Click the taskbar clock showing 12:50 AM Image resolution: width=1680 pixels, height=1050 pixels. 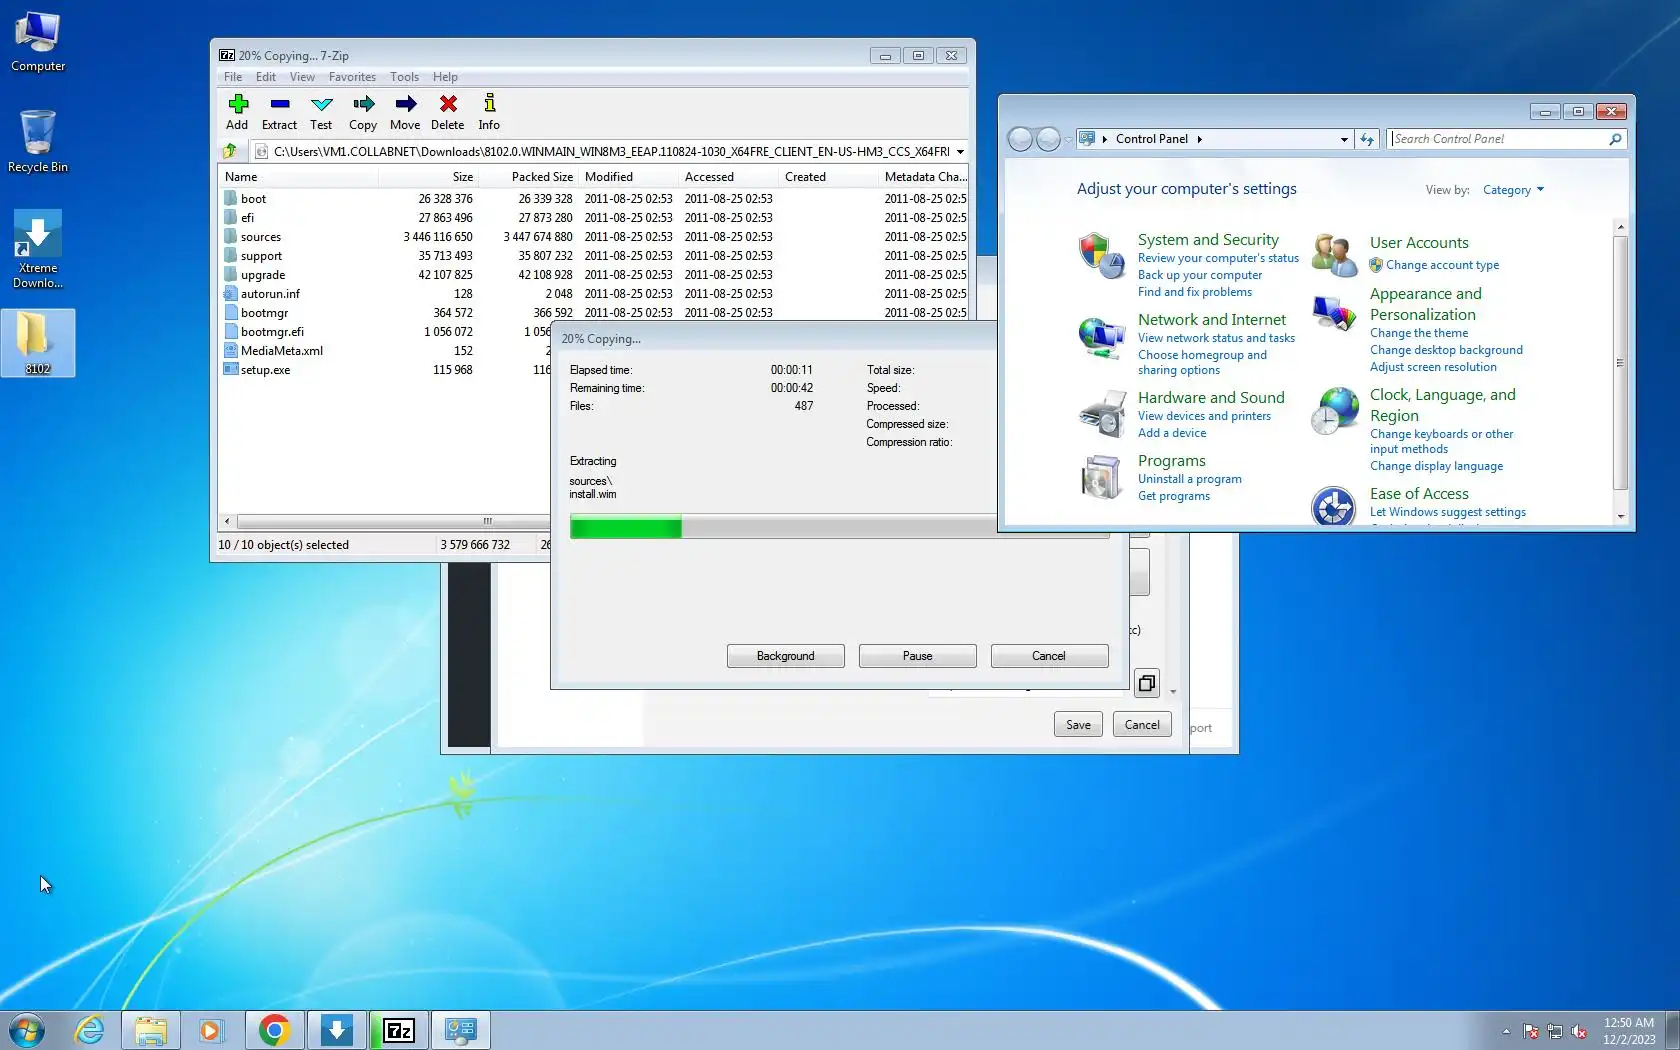(1629, 1031)
